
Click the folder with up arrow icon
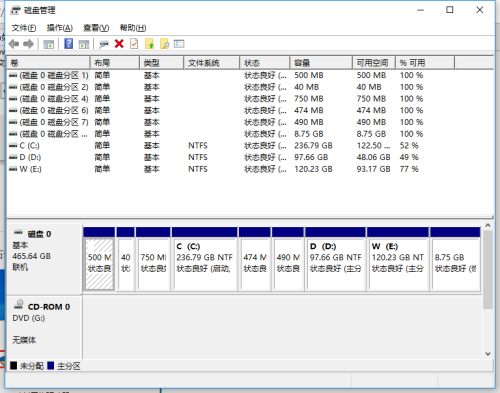coord(149,44)
